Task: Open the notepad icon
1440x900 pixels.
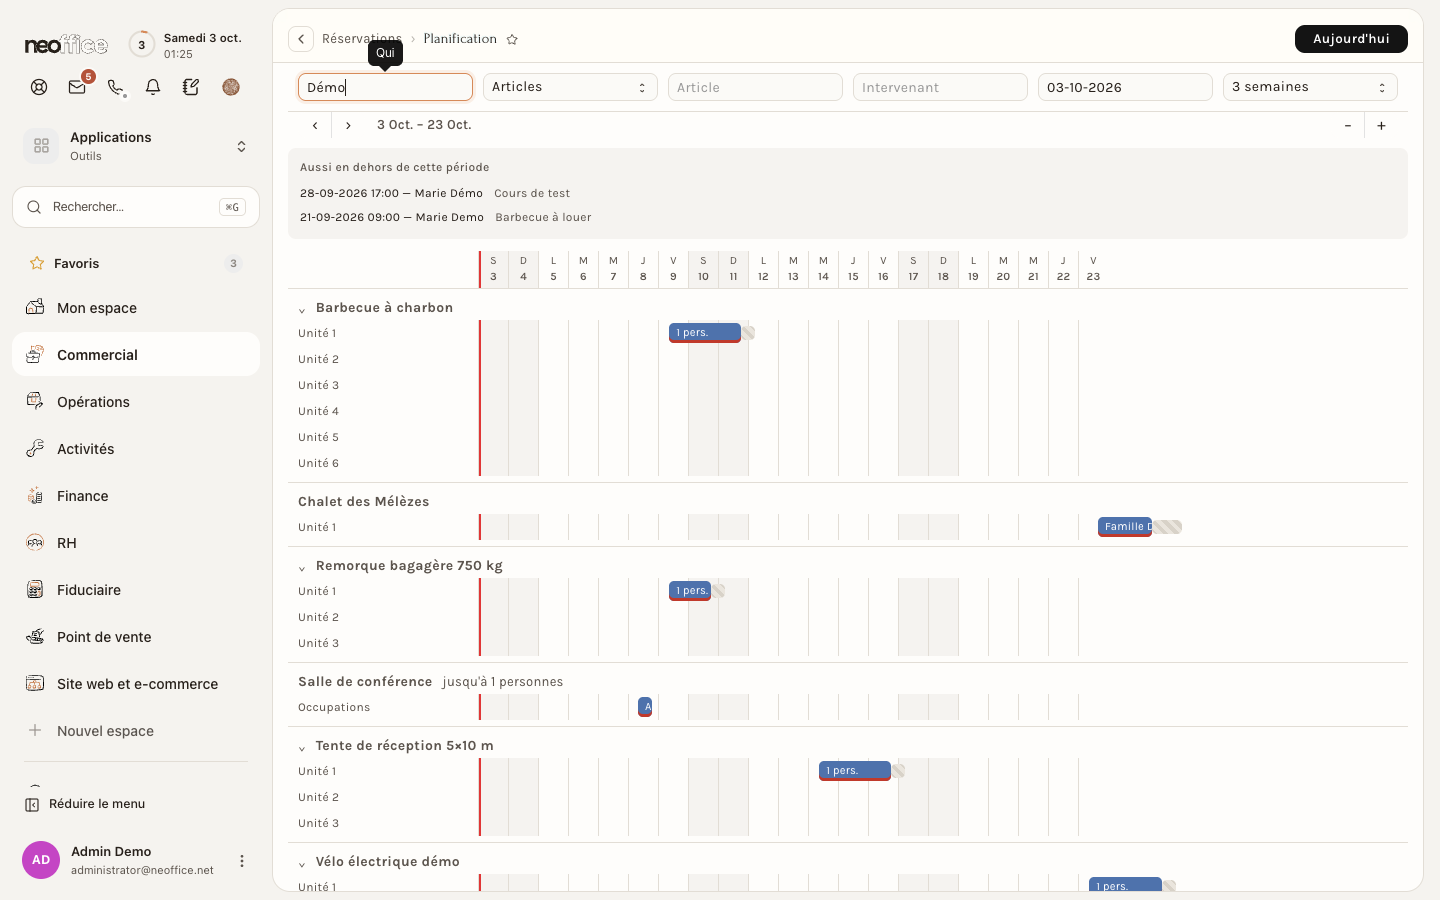Action: coord(191,87)
